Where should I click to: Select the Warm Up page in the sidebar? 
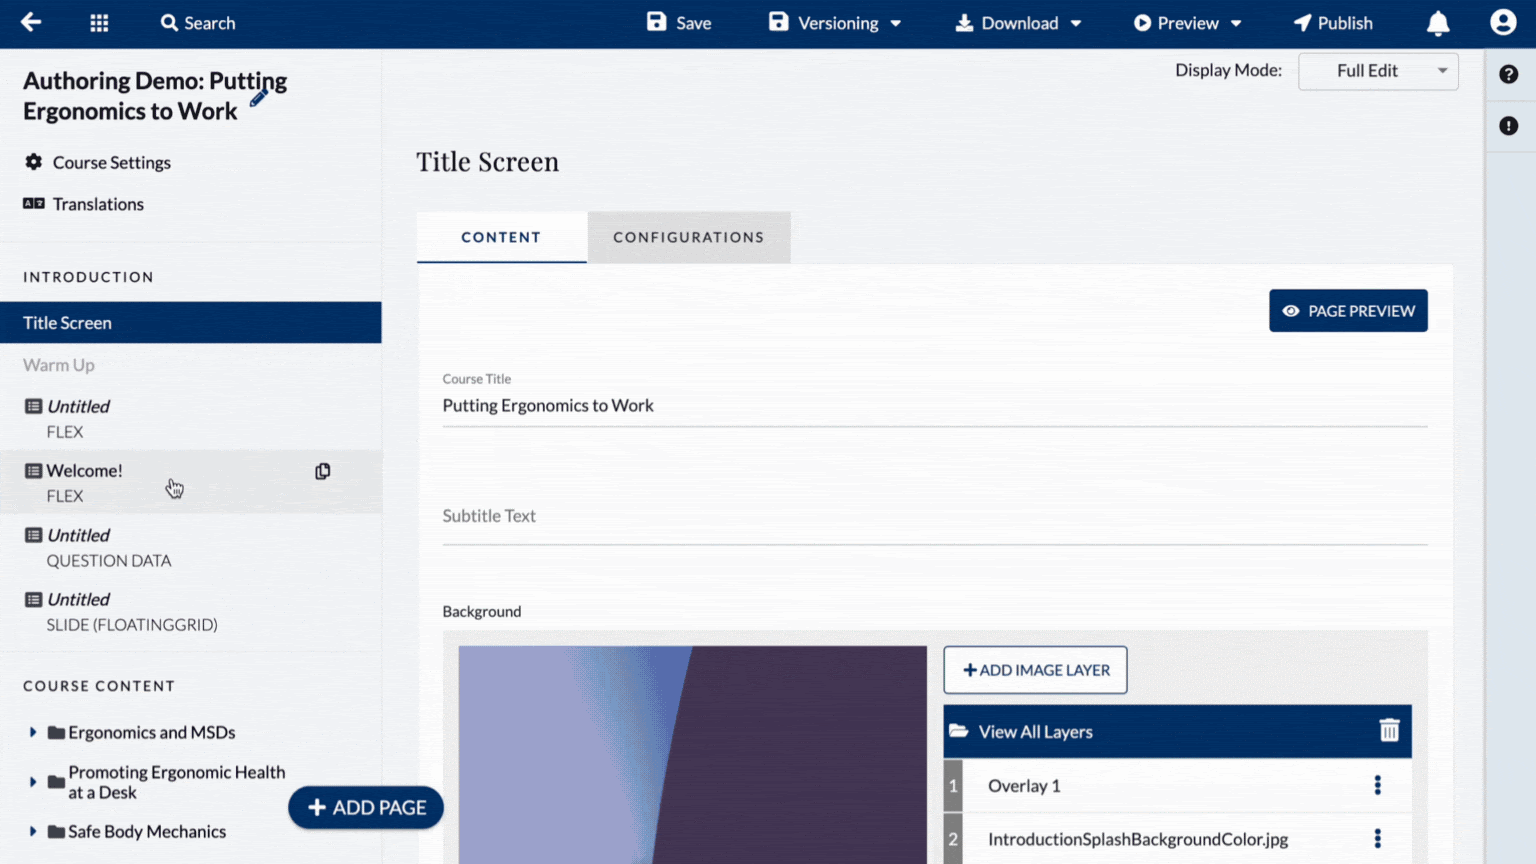59,365
